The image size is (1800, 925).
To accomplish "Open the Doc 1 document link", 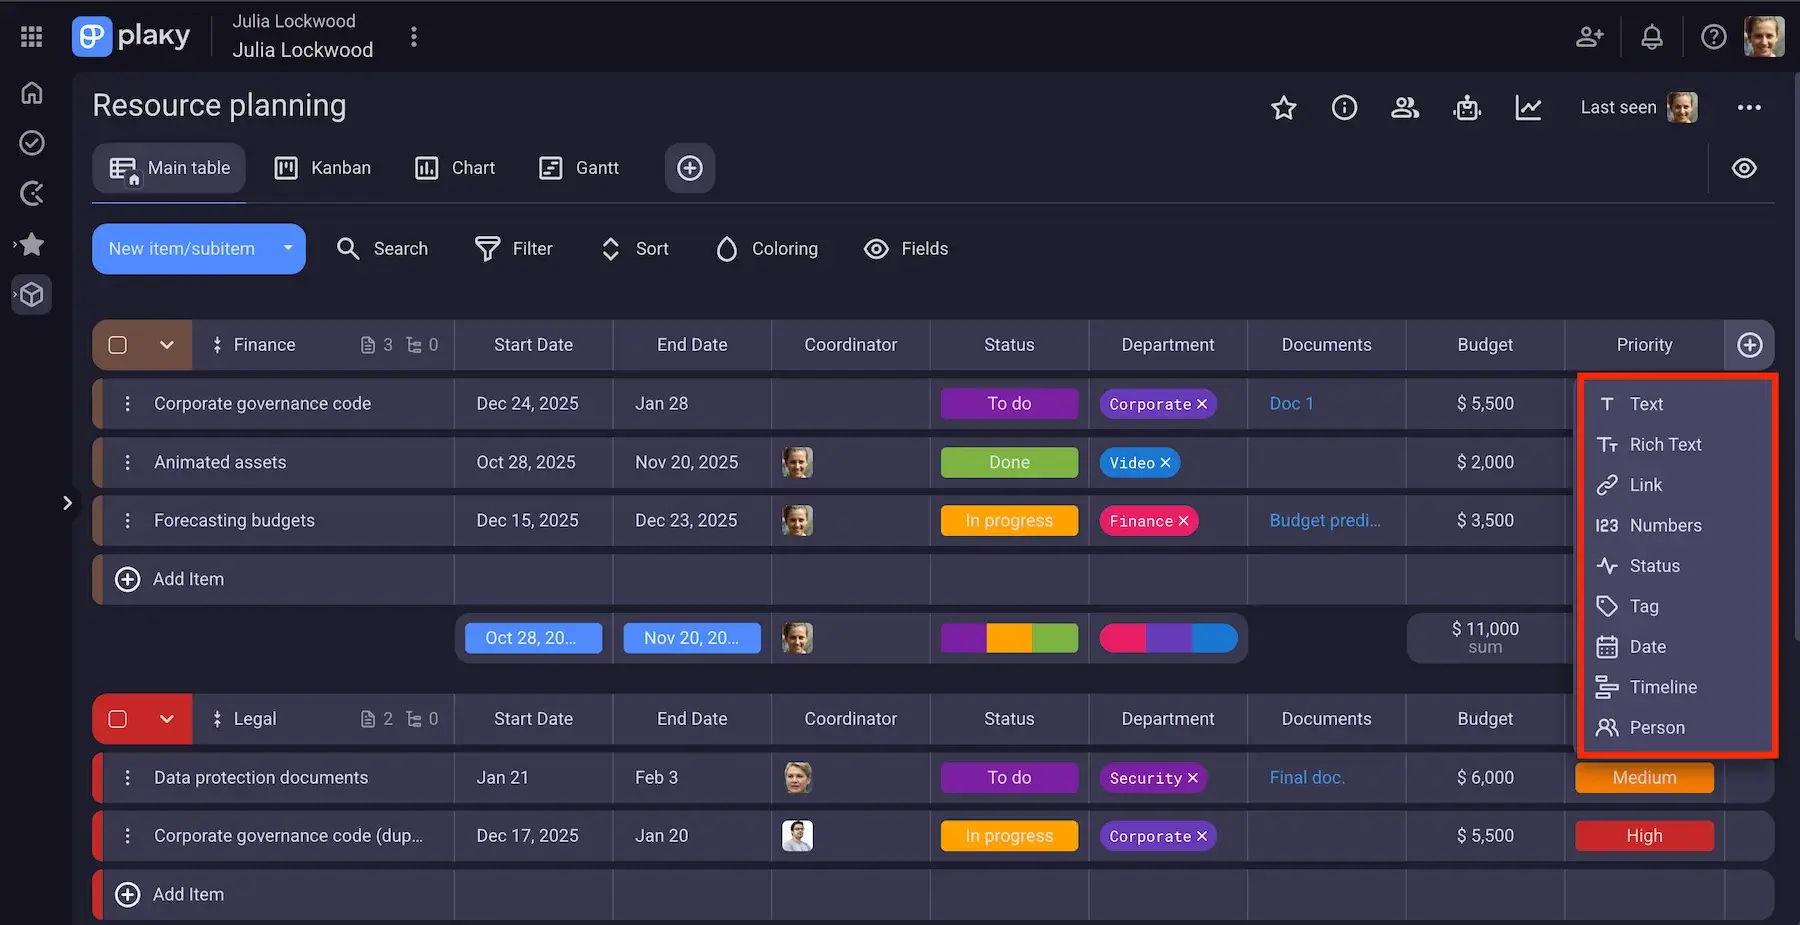I will 1291,403.
